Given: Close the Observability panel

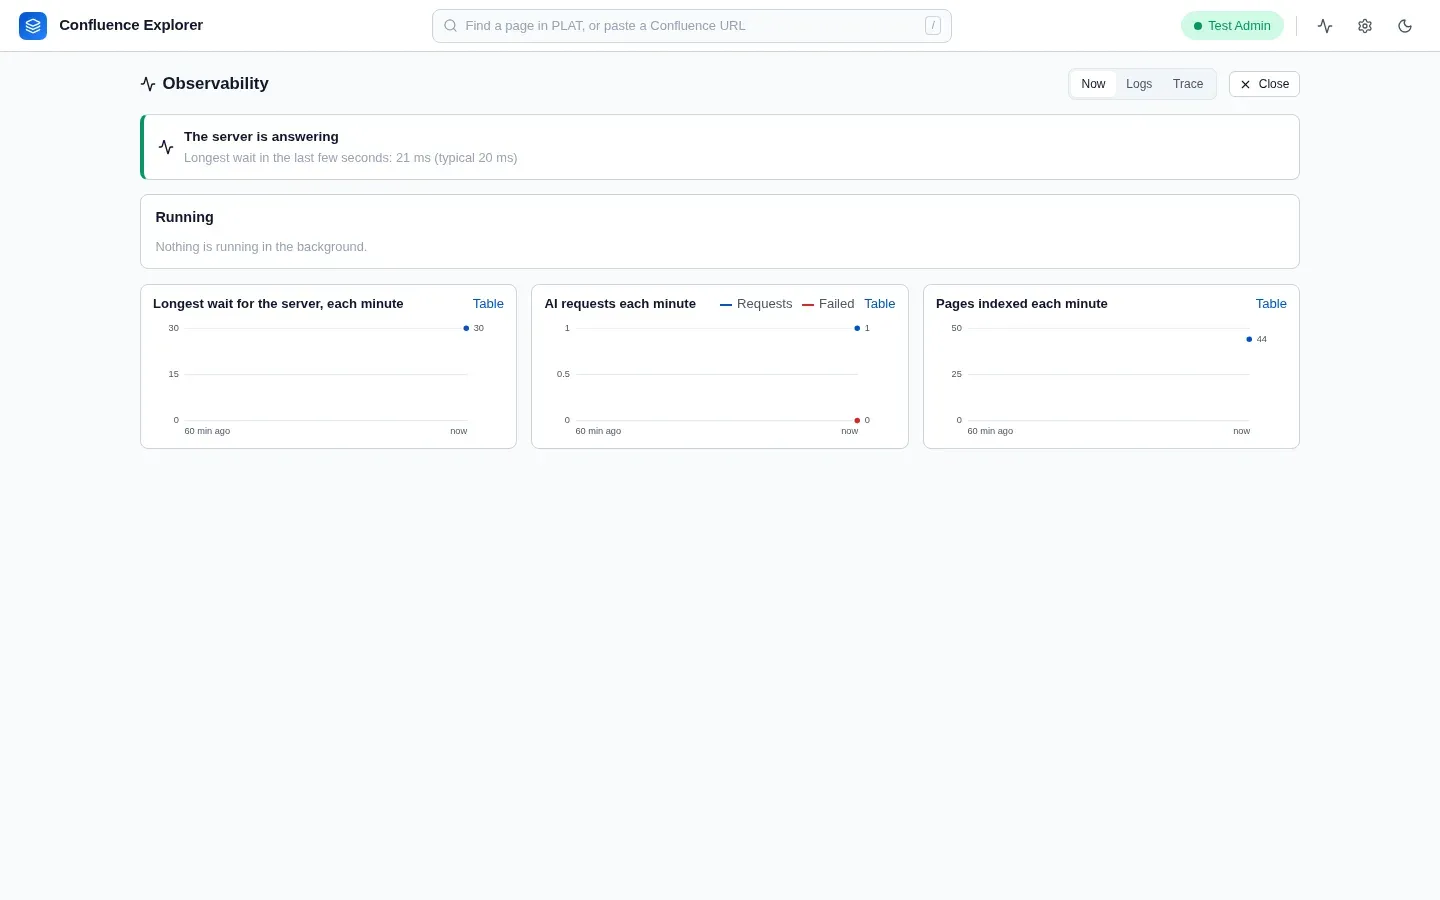Looking at the screenshot, I should (1264, 84).
